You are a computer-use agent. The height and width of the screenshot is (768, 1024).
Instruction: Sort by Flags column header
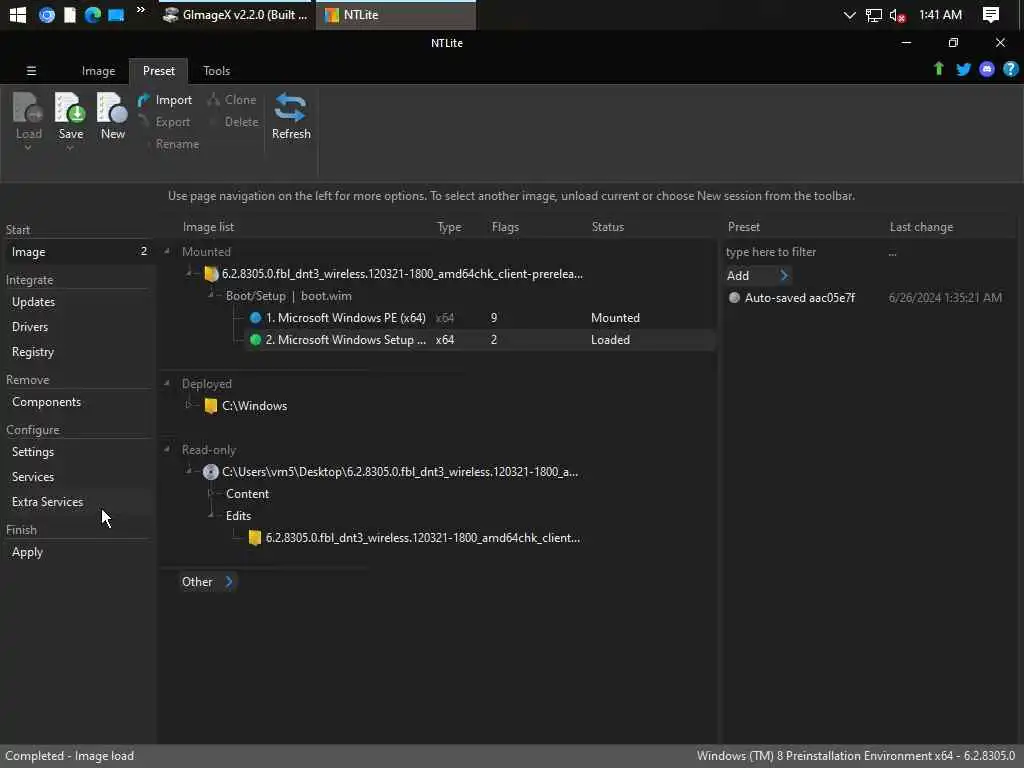(505, 227)
